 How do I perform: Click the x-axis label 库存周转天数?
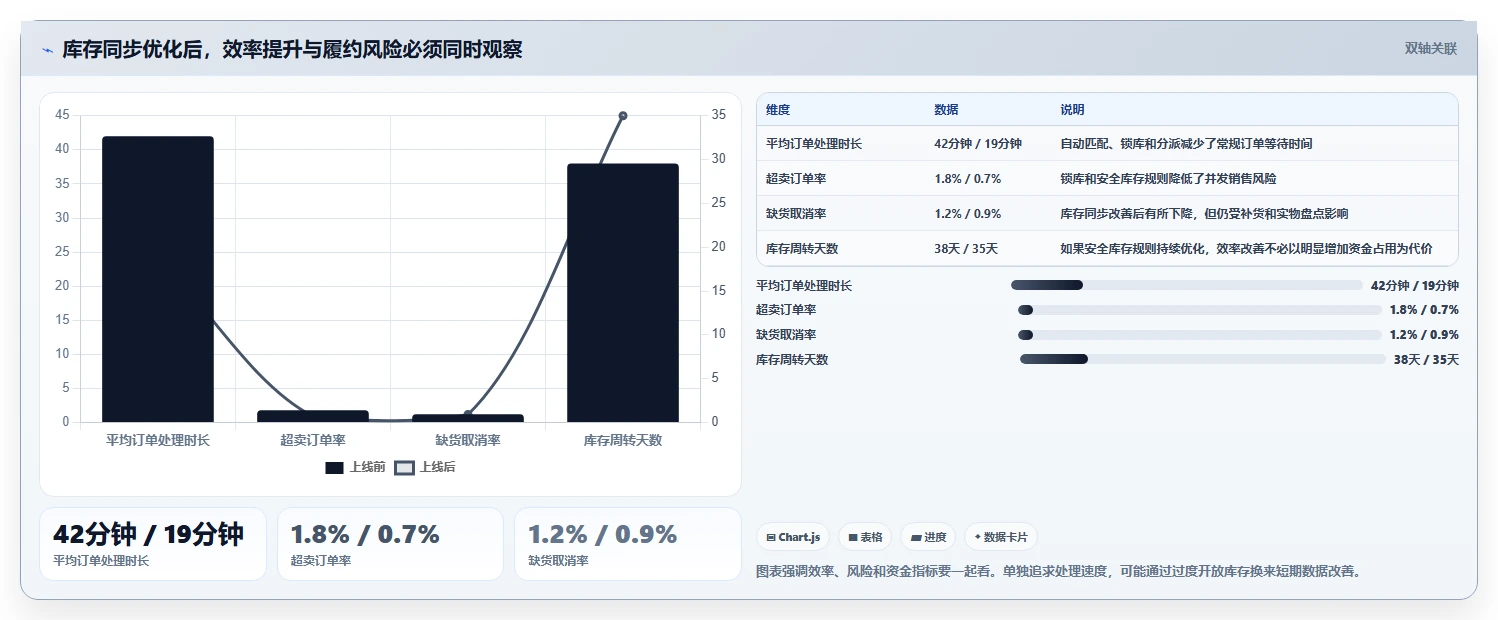click(623, 440)
